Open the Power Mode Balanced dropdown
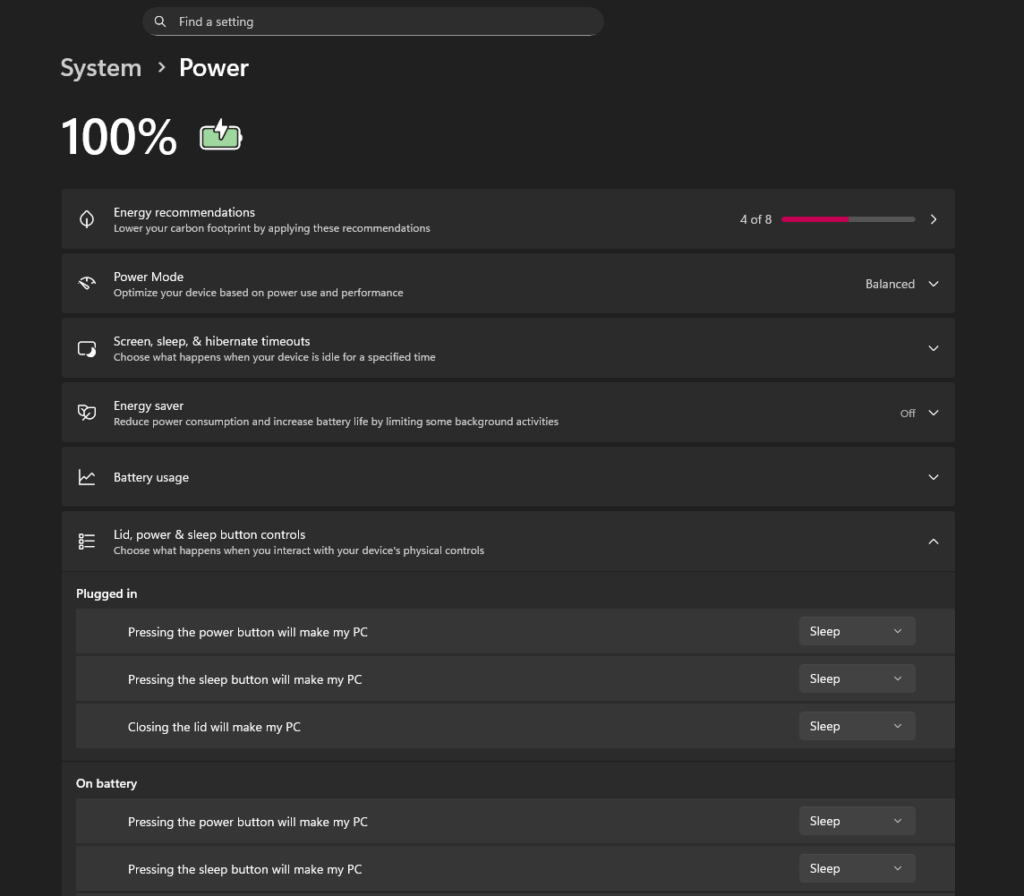 [902, 284]
